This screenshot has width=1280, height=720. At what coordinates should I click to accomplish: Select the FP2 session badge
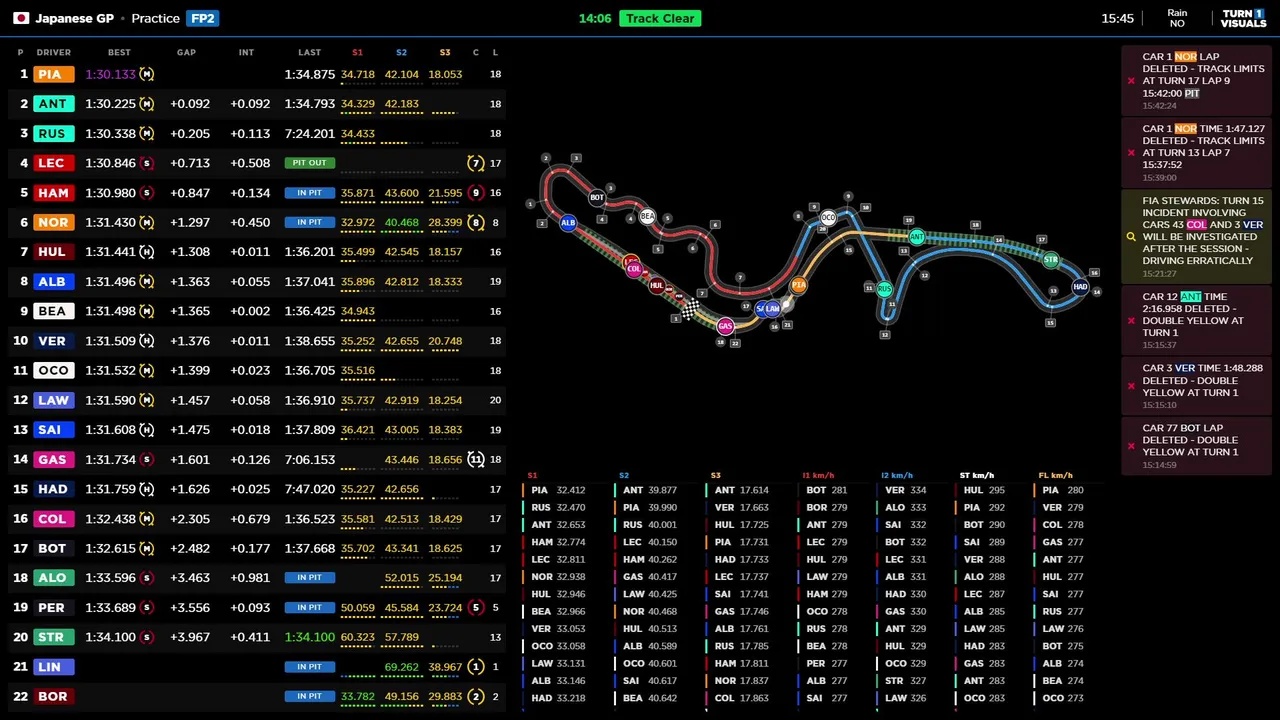[202, 18]
